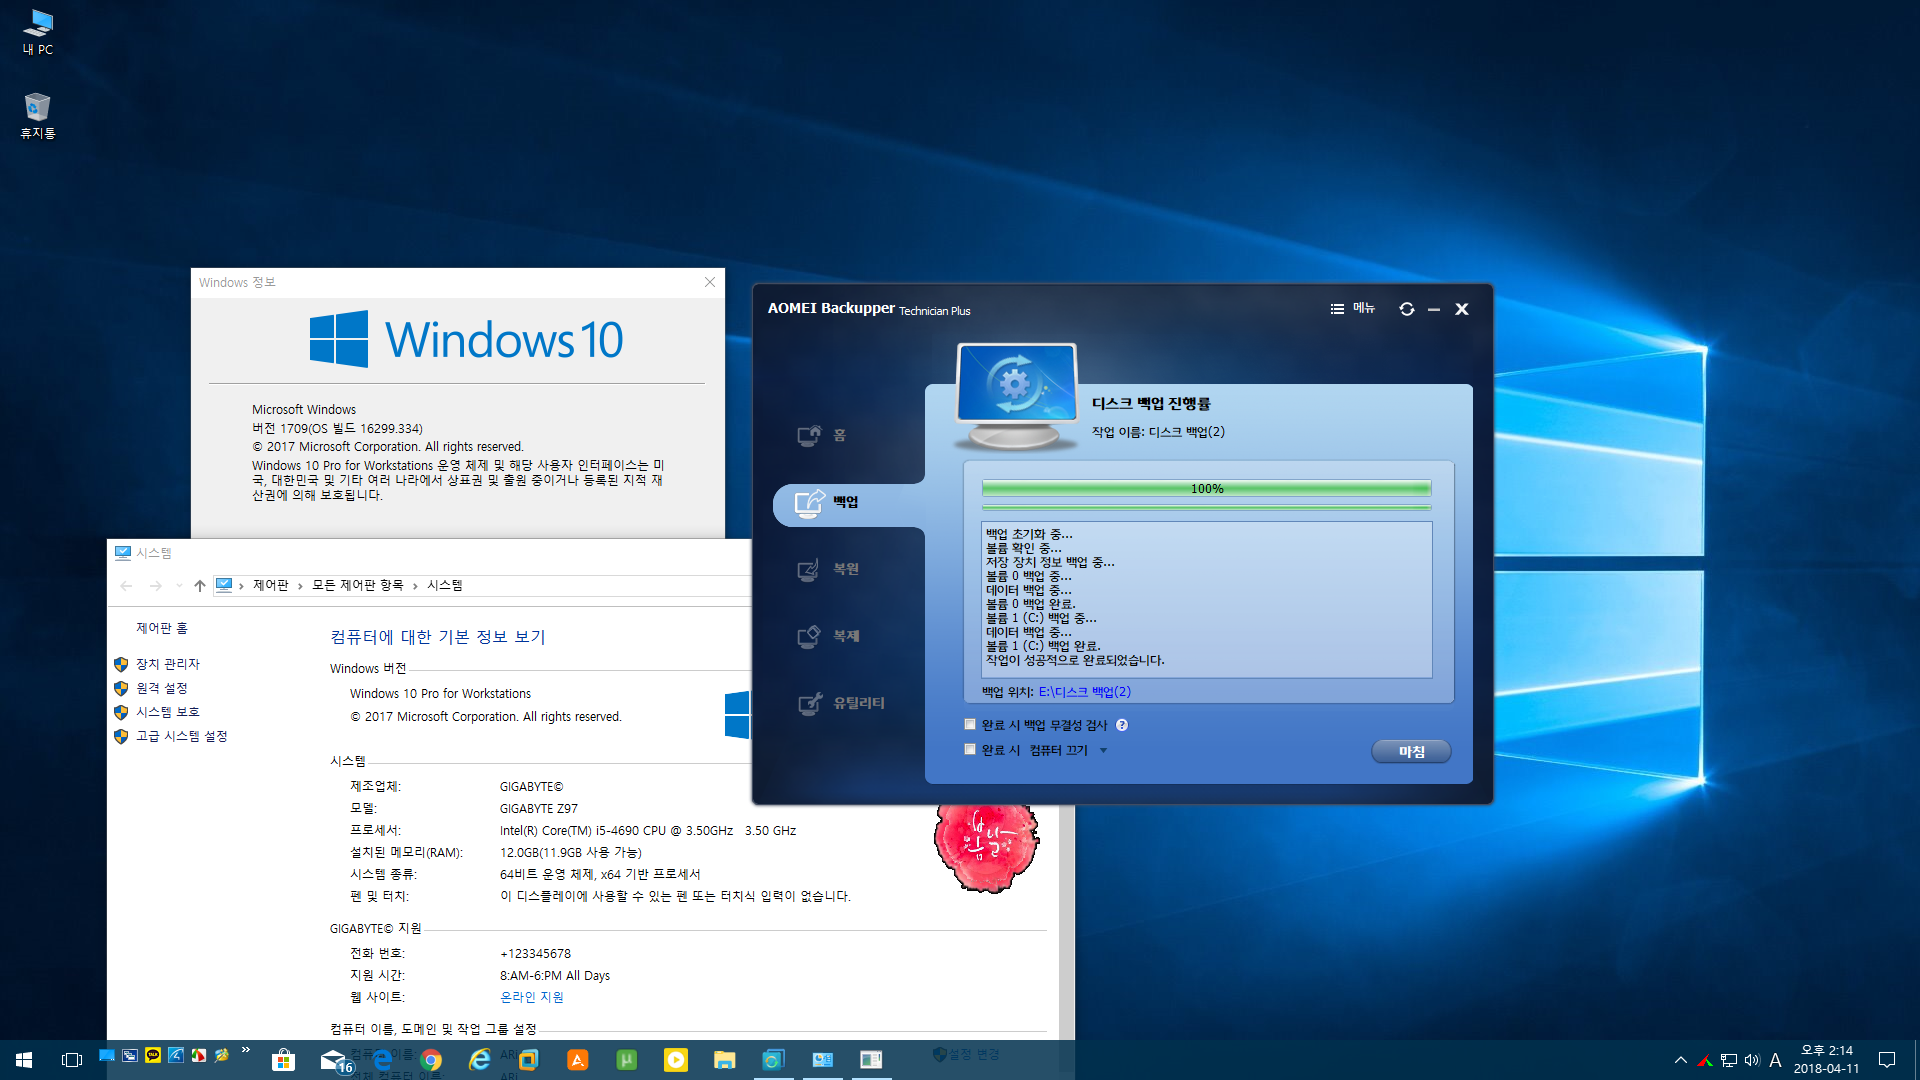The height and width of the screenshot is (1080, 1920).
Task: Open the Windows Start menu
Action: pyautogui.click(x=24, y=1059)
